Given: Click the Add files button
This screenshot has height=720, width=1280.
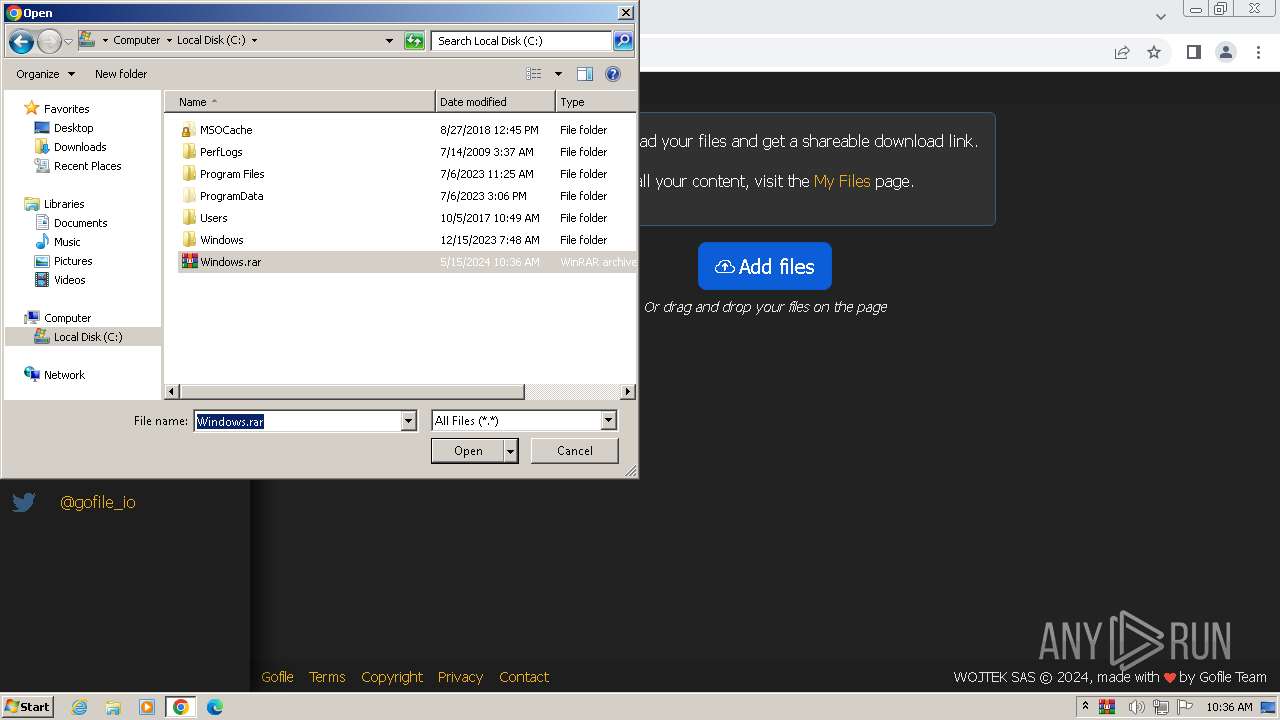Looking at the screenshot, I should tap(765, 267).
